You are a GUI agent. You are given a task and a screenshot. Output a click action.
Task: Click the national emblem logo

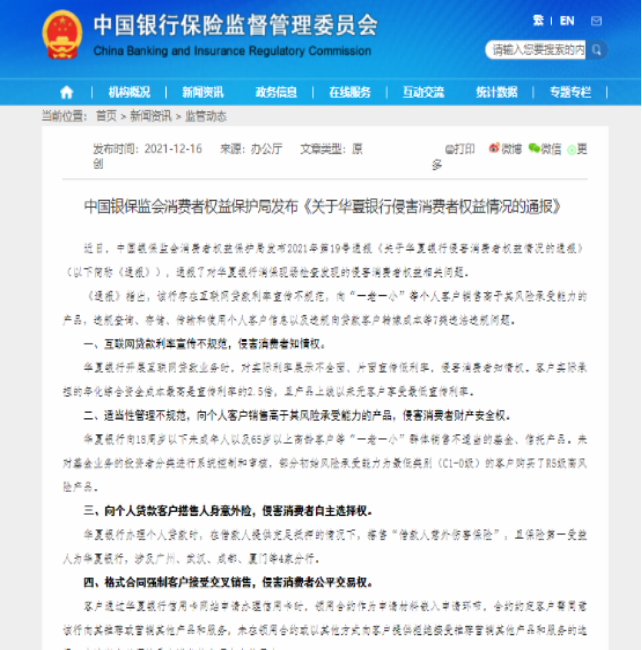(x=62, y=34)
